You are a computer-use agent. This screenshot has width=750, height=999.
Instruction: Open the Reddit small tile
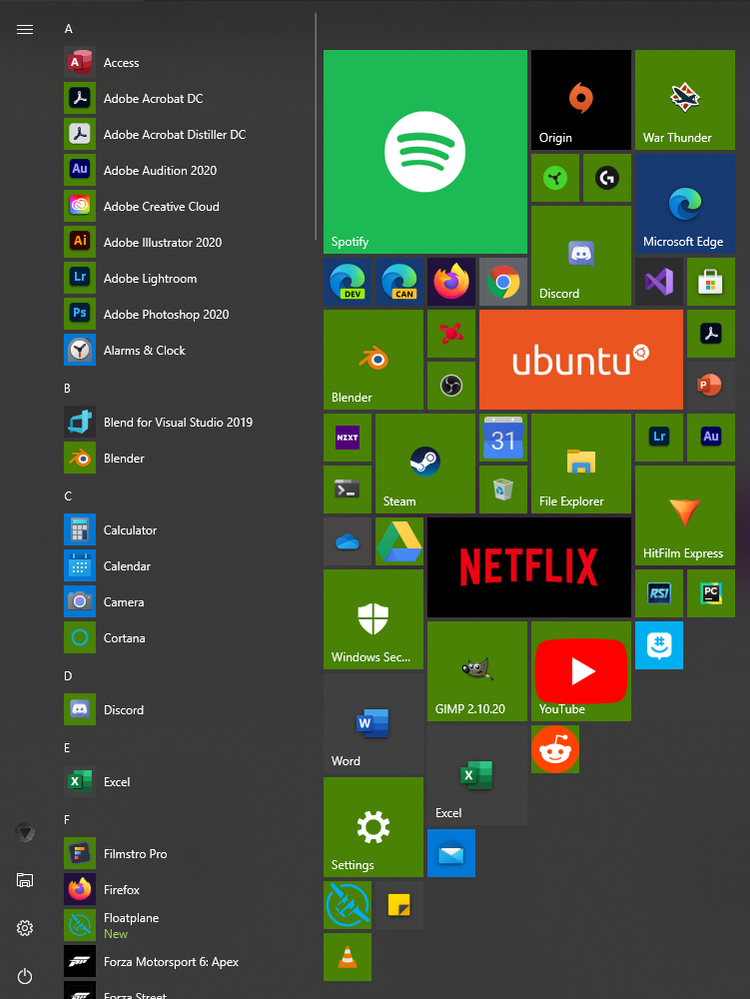click(555, 749)
